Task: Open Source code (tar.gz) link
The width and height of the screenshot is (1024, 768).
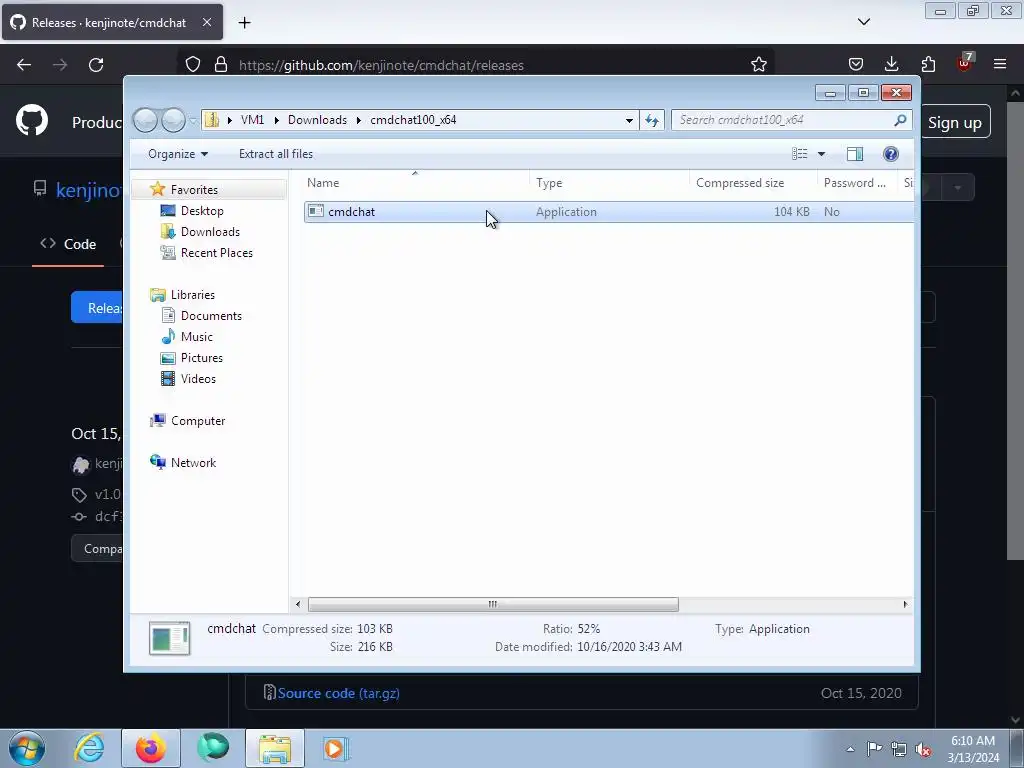Action: click(338, 693)
